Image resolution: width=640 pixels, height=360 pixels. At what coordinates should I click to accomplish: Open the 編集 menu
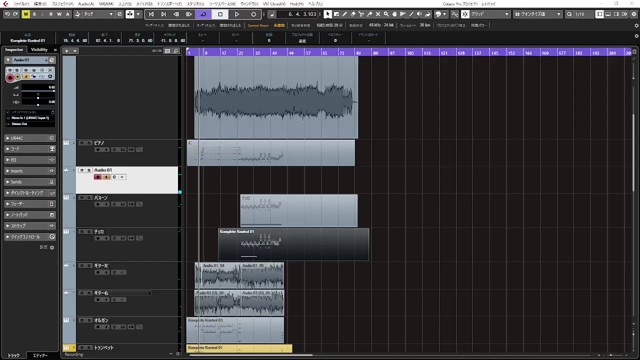pyautogui.click(x=40, y=4)
